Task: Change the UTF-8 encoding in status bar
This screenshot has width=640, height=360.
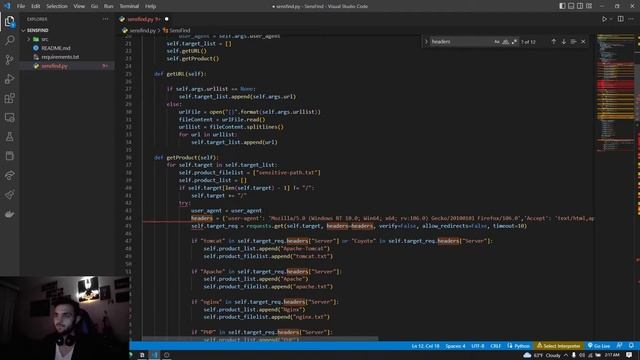Action: coord(478,346)
